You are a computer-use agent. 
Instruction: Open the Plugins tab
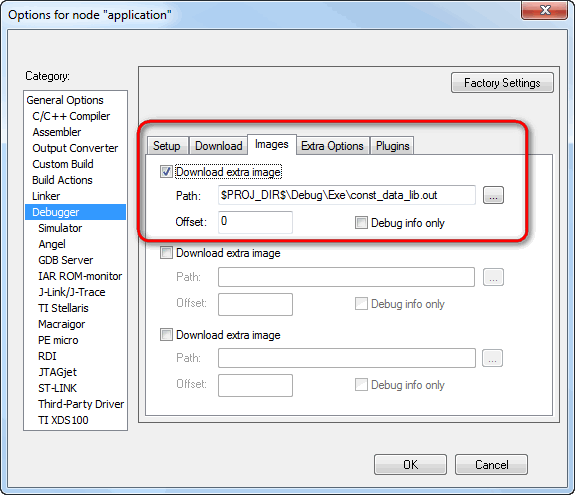click(x=392, y=146)
